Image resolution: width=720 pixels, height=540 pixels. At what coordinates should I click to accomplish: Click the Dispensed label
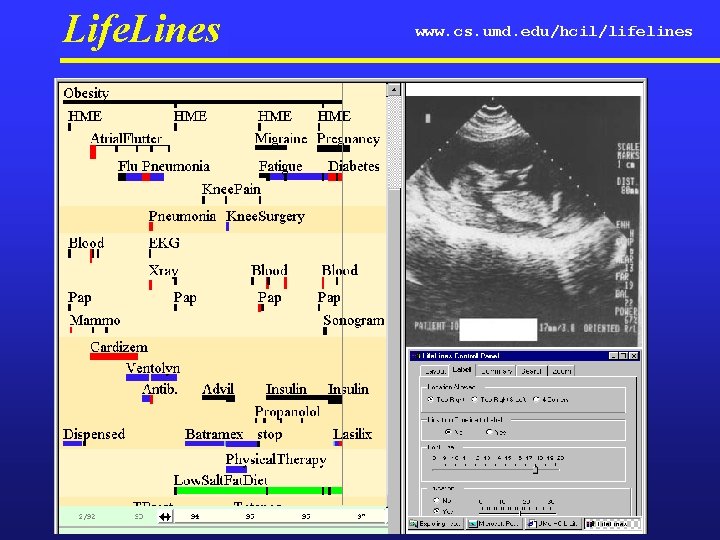94,434
